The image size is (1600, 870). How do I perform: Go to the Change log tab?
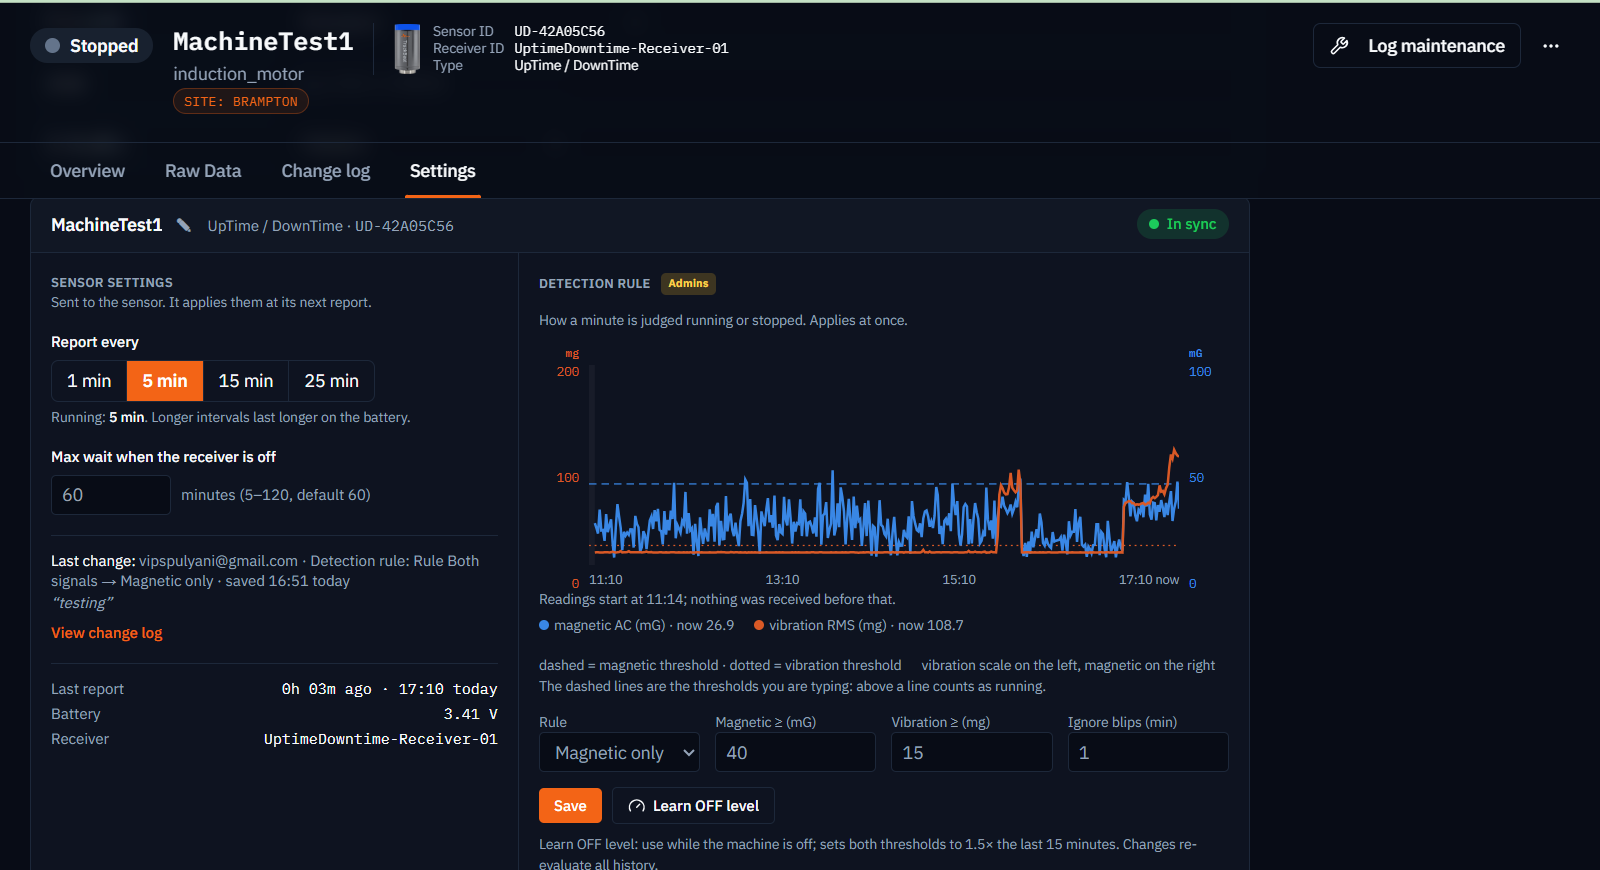(x=326, y=171)
